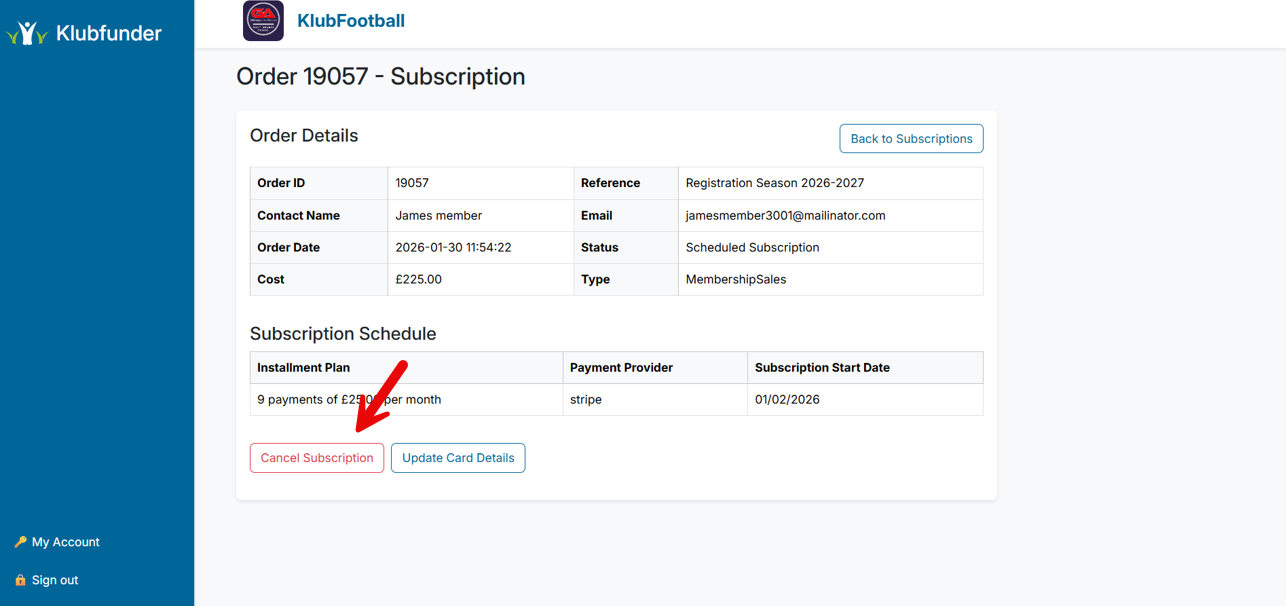Click the Subscription Start Date column header
1286x606 pixels.
tap(822, 368)
